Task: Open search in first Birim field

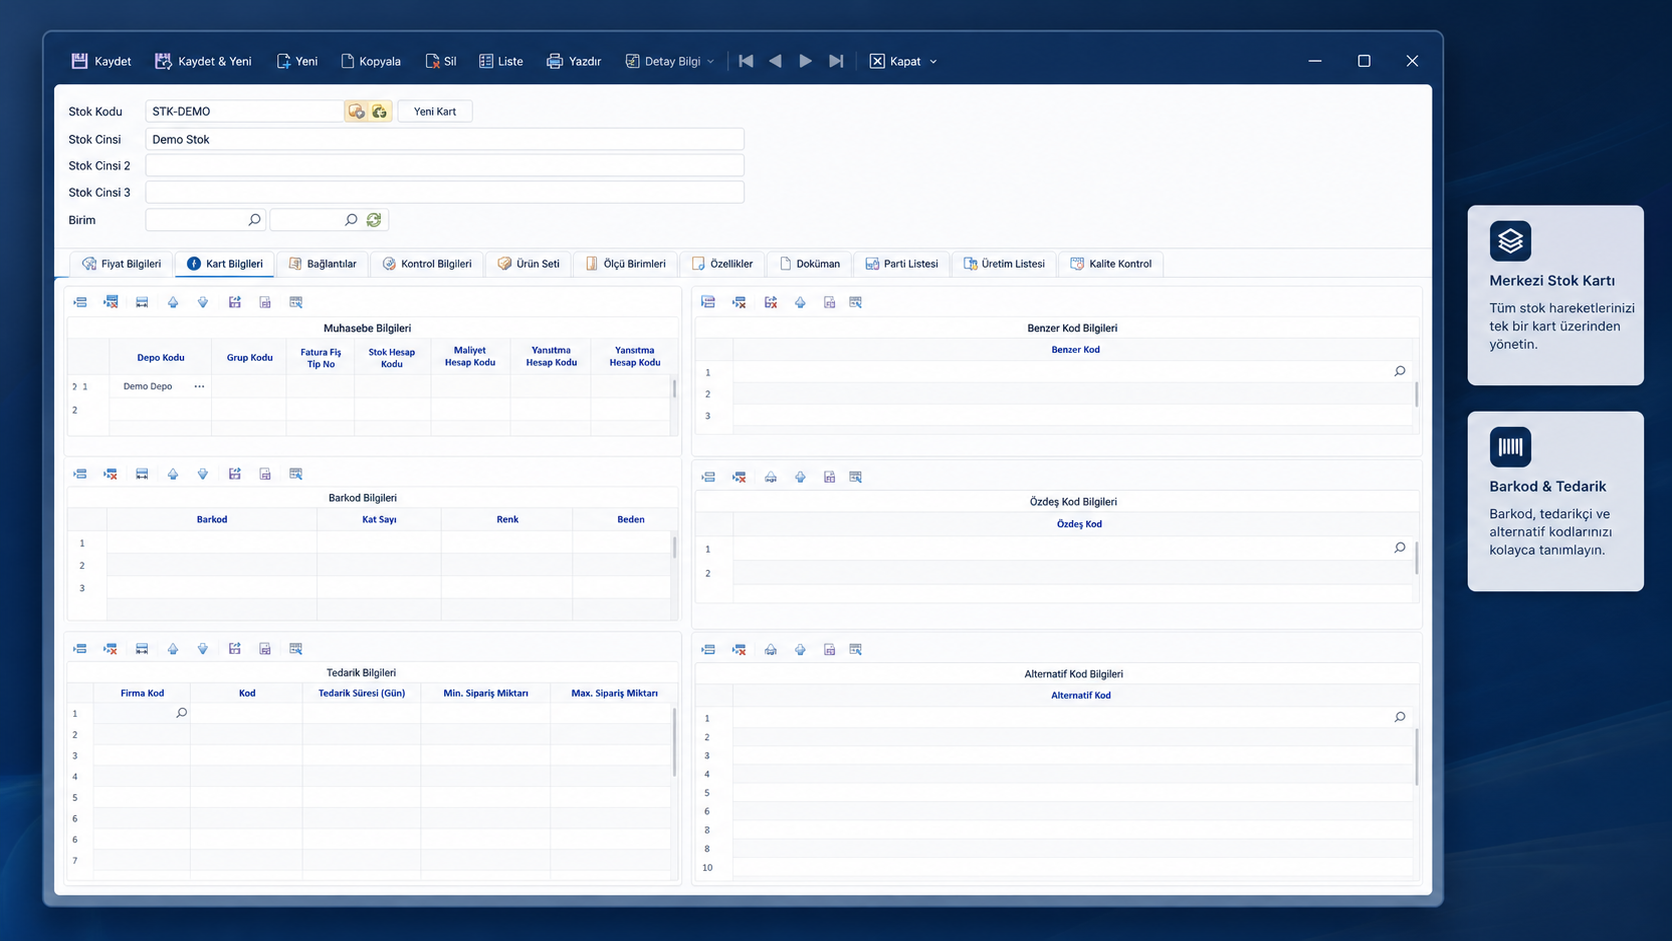Action: click(254, 220)
